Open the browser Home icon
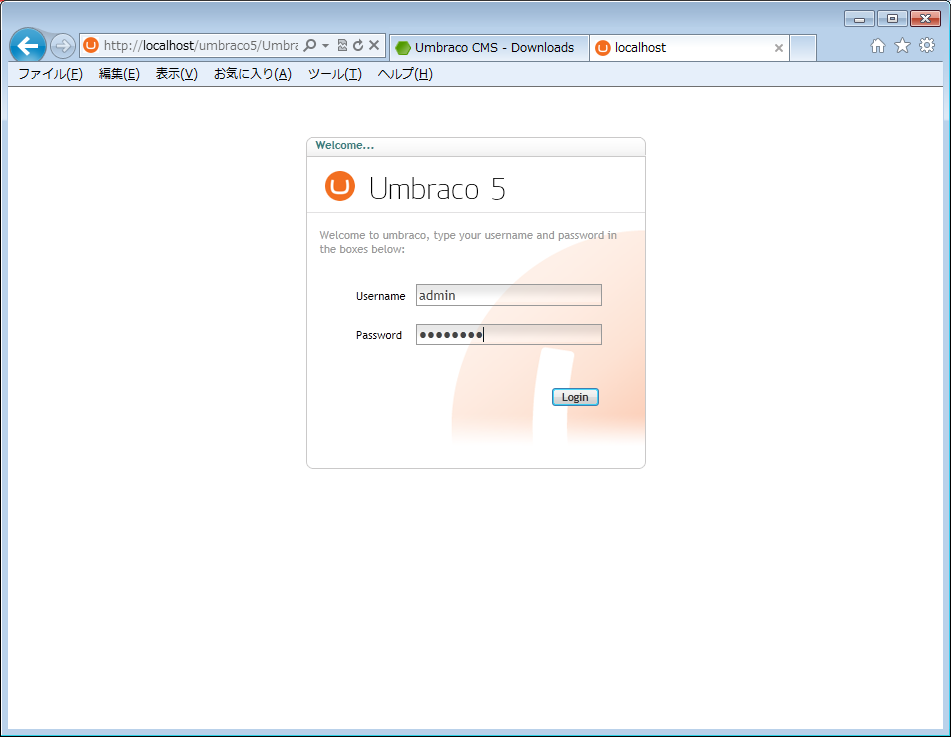Image resolution: width=951 pixels, height=737 pixels. pos(878,46)
